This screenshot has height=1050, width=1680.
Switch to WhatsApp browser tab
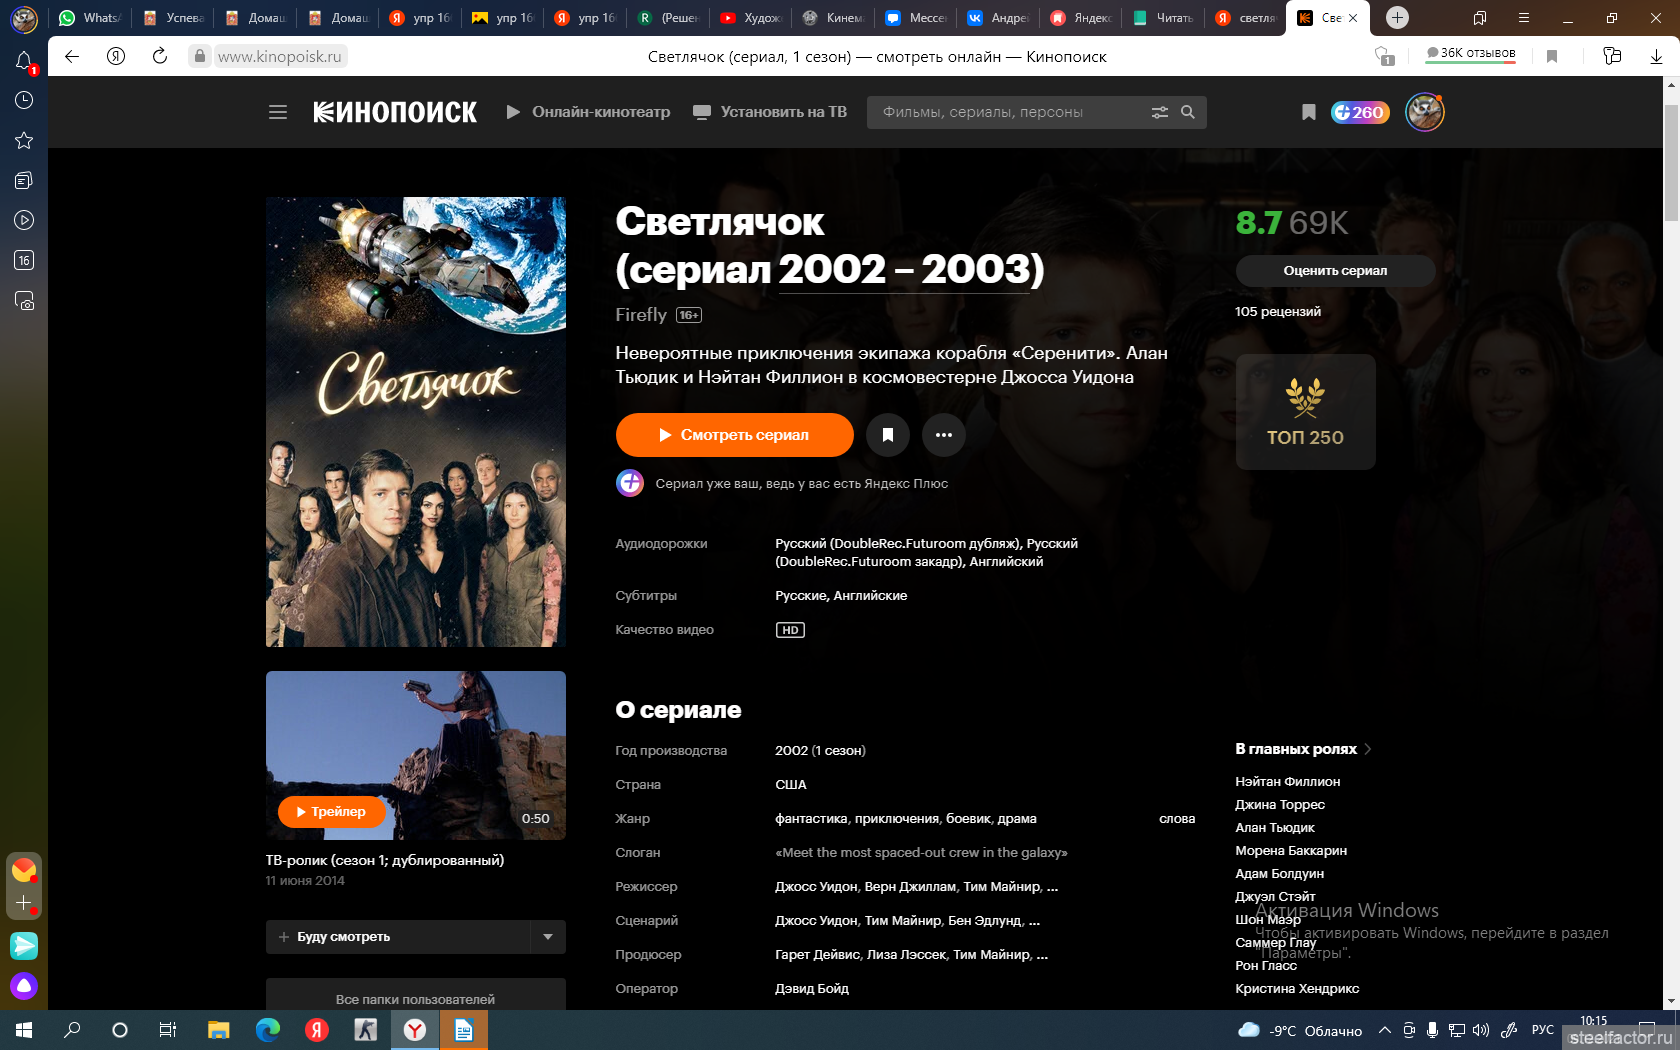tap(91, 17)
